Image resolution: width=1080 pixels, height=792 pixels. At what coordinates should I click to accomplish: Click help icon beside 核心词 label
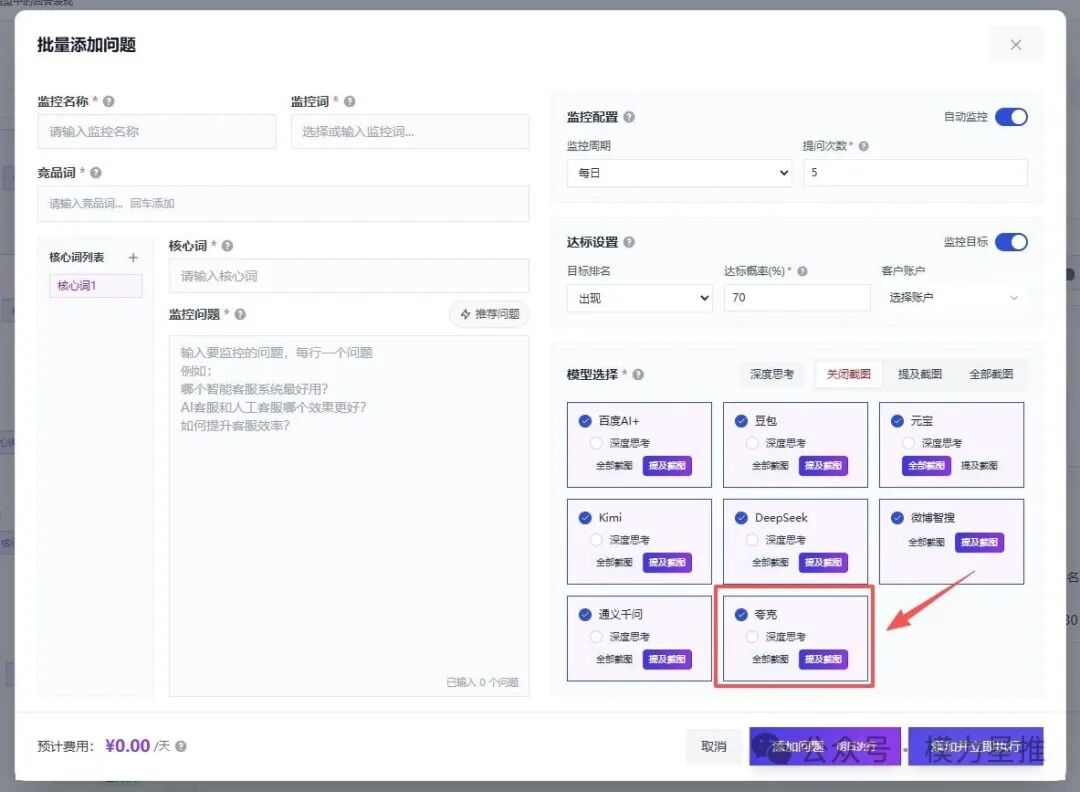(x=227, y=246)
